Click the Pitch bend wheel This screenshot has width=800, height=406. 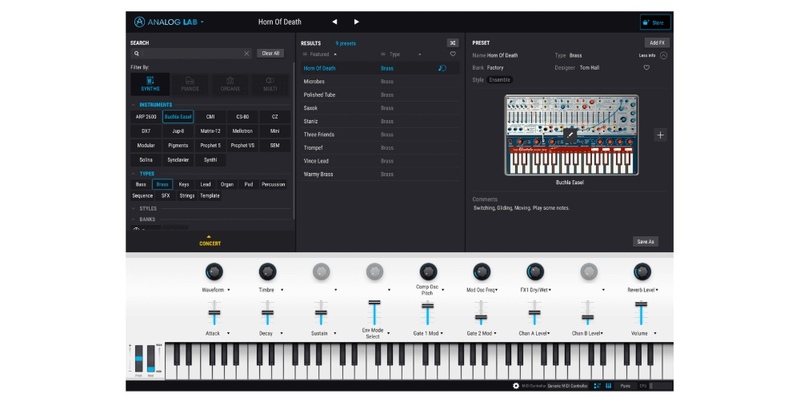(x=139, y=359)
